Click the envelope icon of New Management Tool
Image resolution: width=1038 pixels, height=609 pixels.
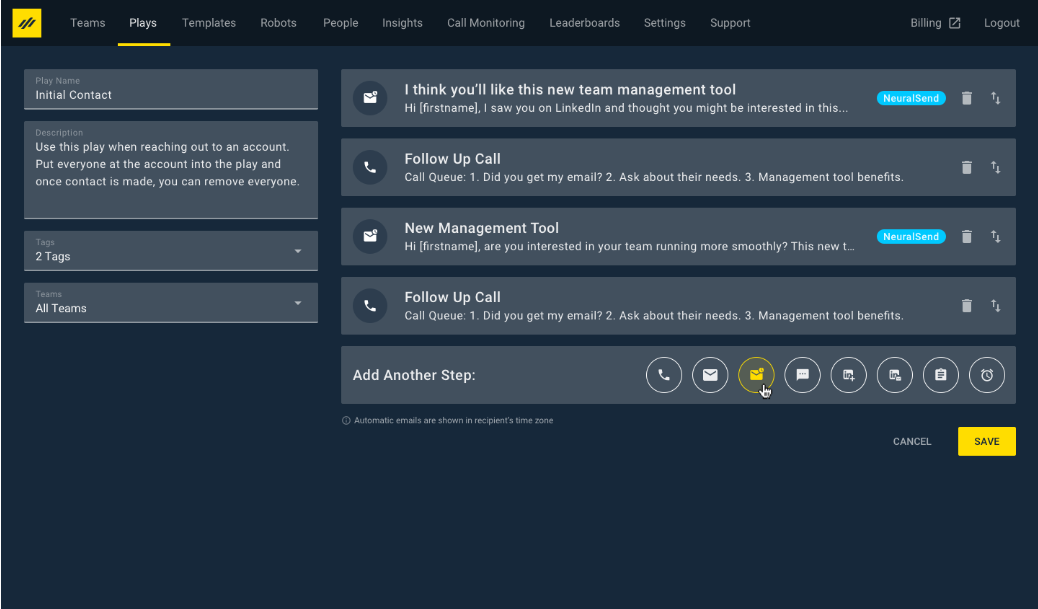(x=370, y=236)
